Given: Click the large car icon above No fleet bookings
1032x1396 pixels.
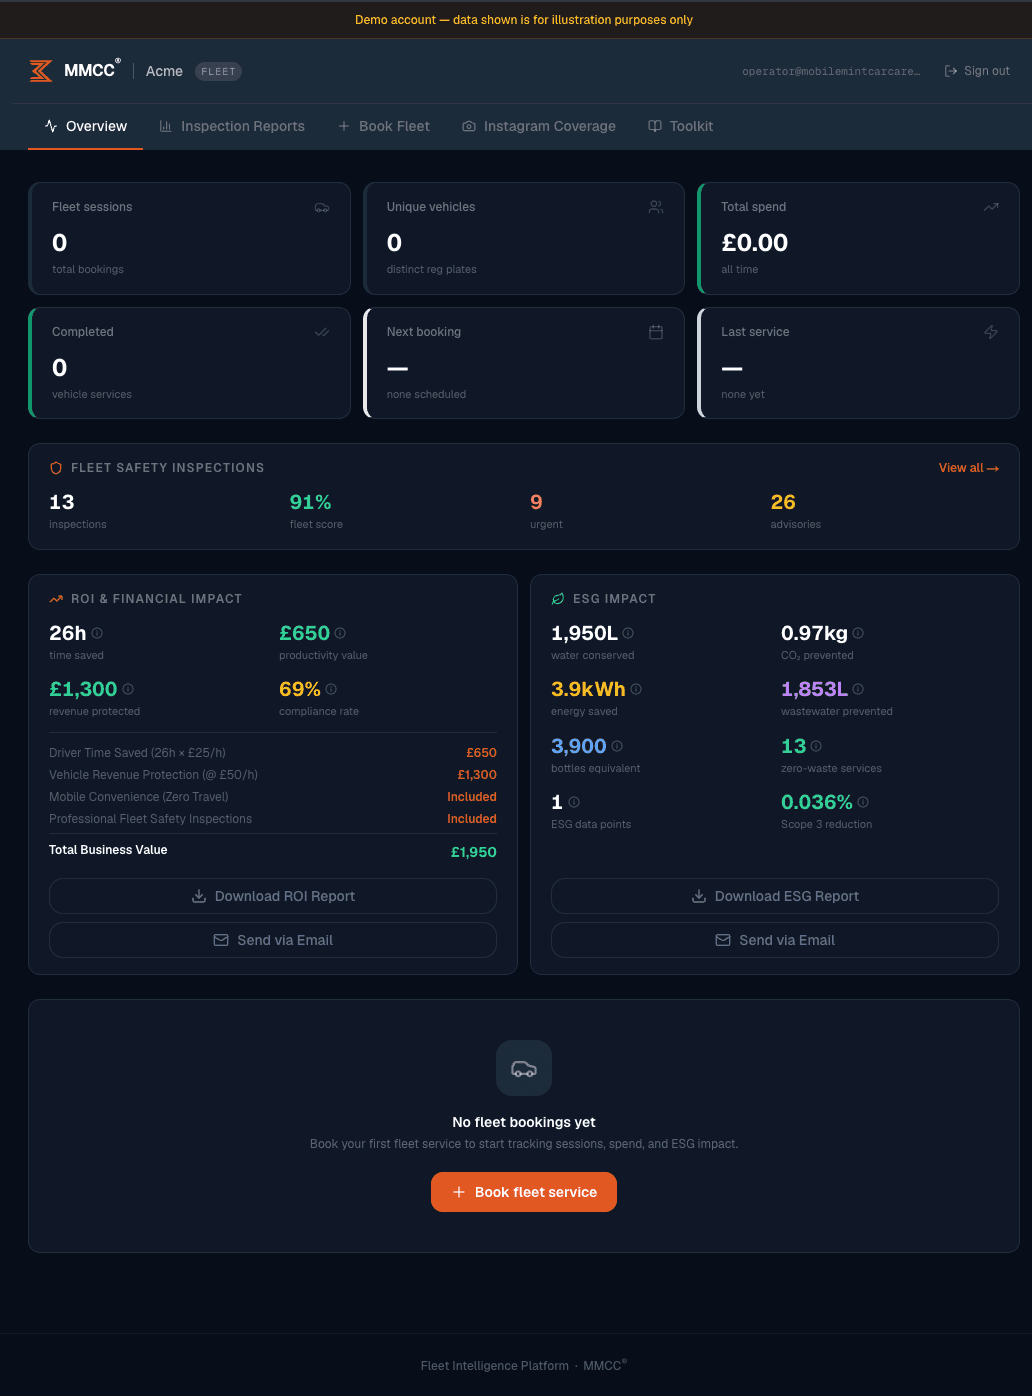Looking at the screenshot, I should [524, 1068].
